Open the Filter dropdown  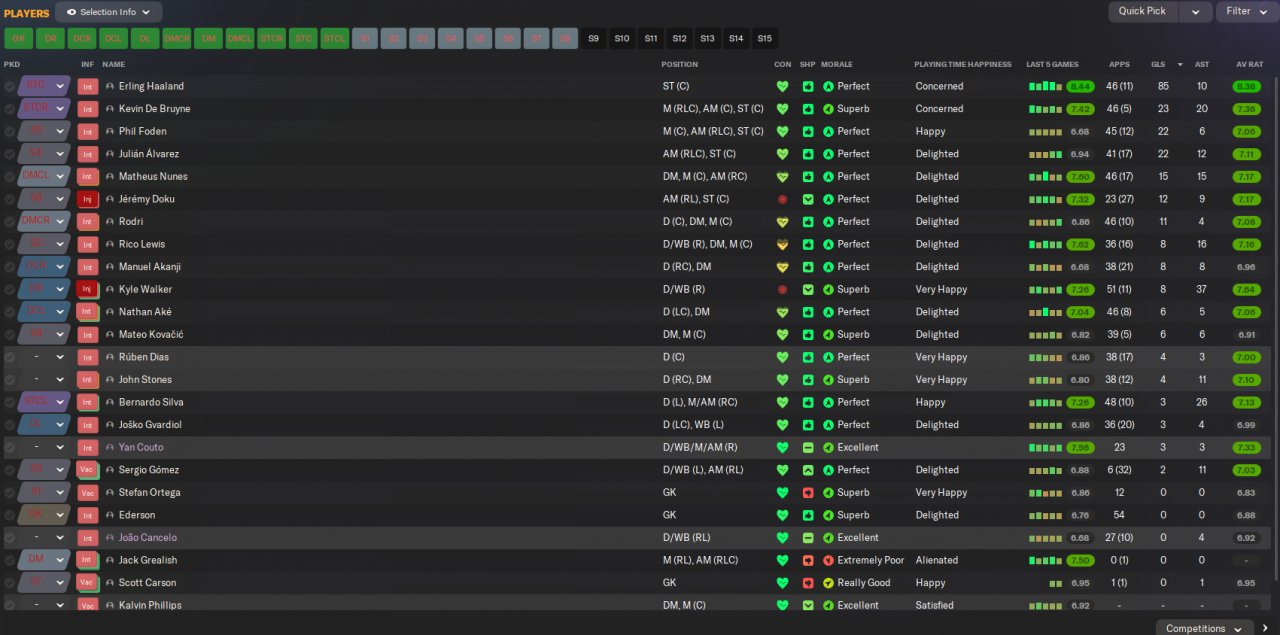(x=1246, y=12)
